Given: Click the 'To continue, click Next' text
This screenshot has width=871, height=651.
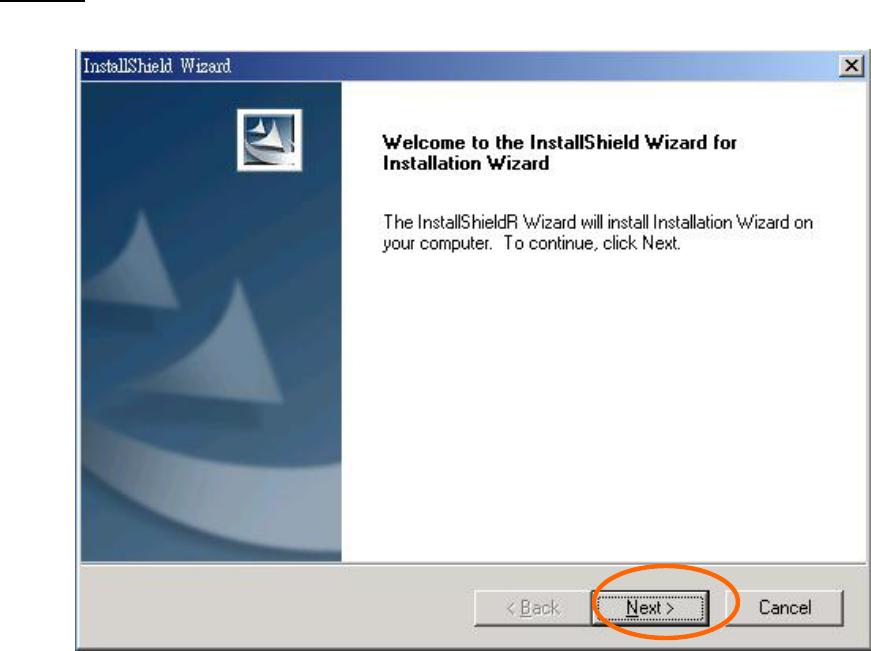Looking at the screenshot, I should (x=592, y=243).
